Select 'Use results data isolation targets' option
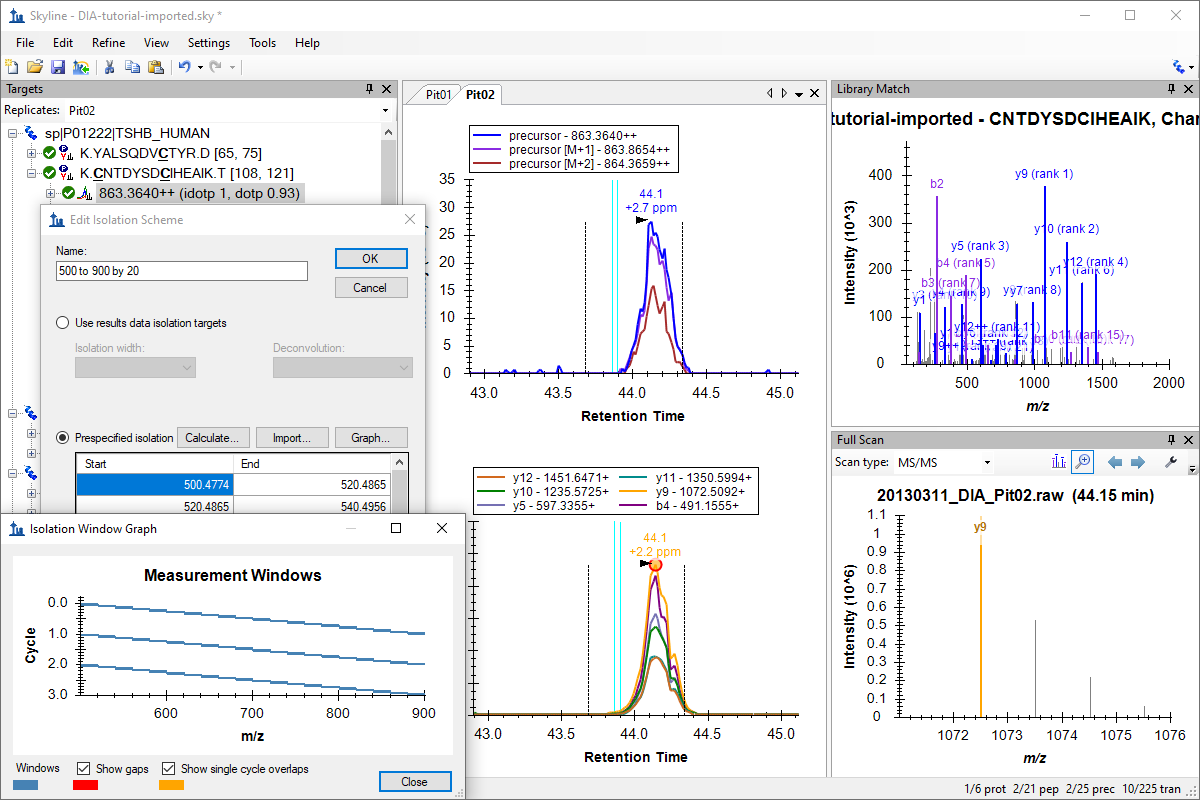Screen dimensions: 1200x800 pos(63,323)
